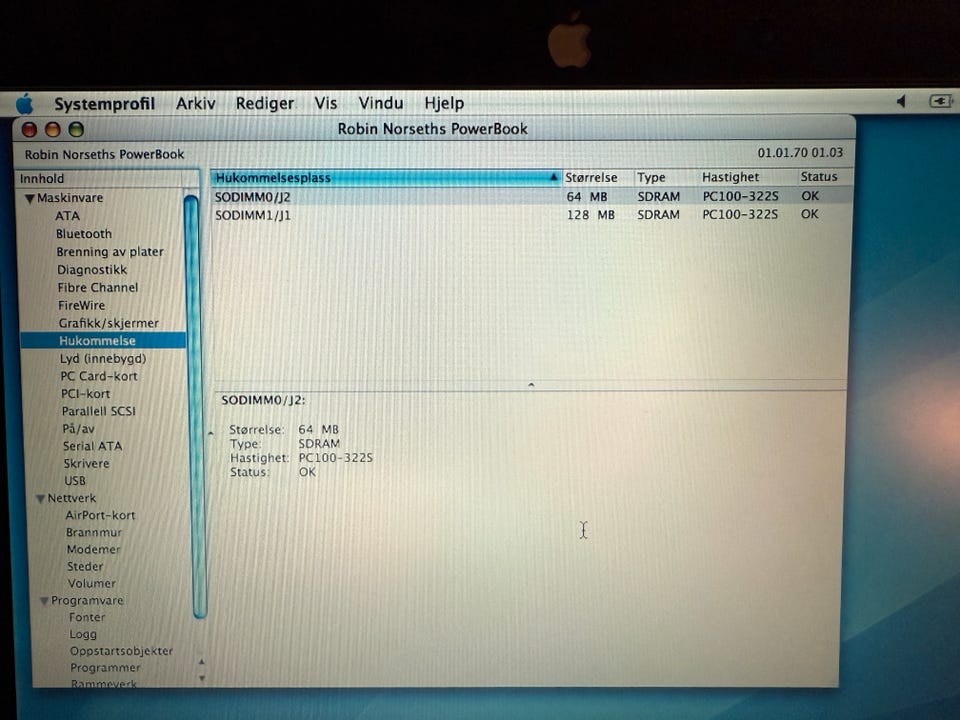The width and height of the screenshot is (960, 720).
Task: Select Steder in the sidebar
Action: pos(85,566)
